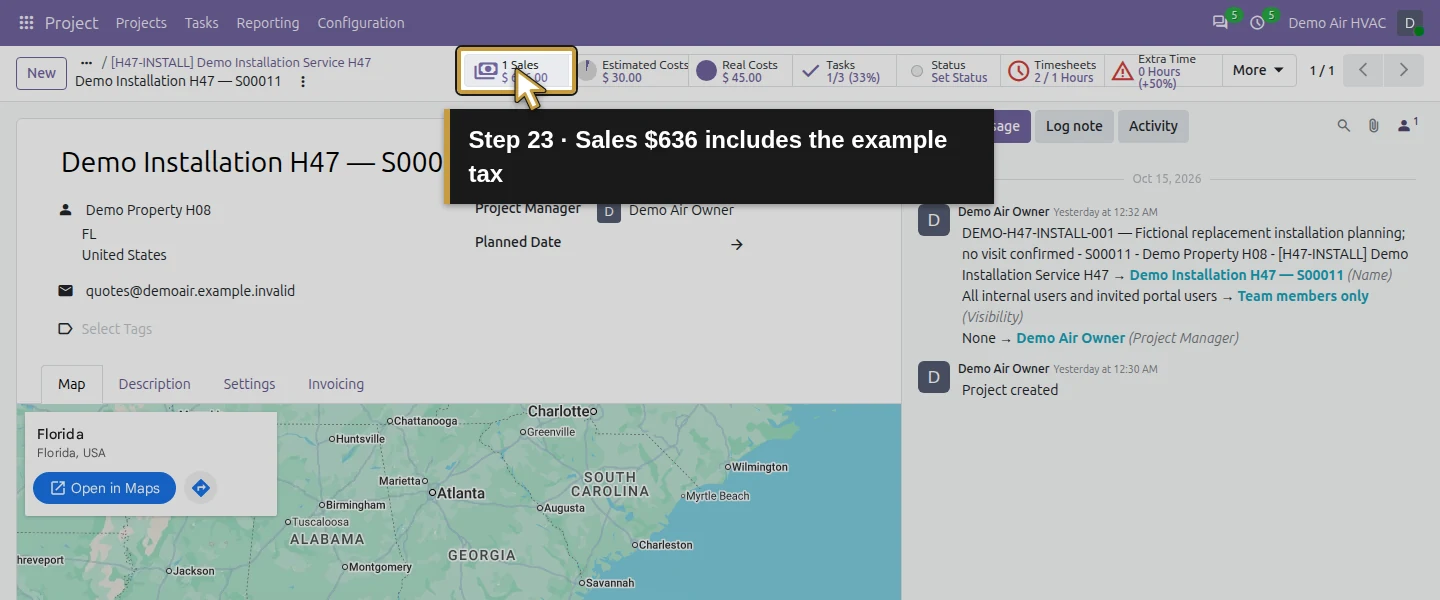
Task: Click the Team members only link
Action: tap(1303, 296)
